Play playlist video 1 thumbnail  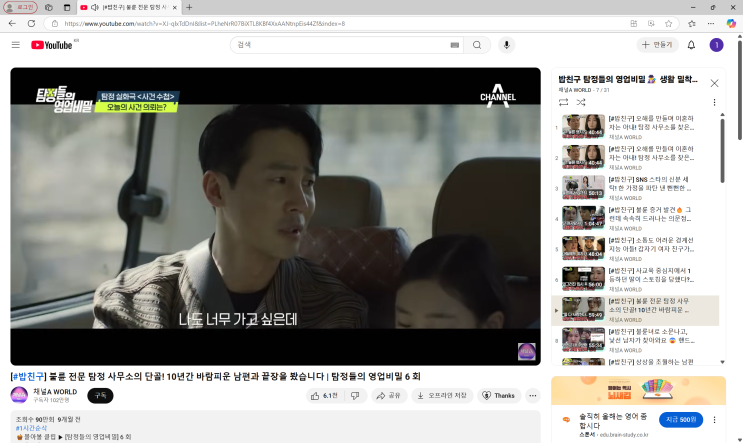[583, 127]
